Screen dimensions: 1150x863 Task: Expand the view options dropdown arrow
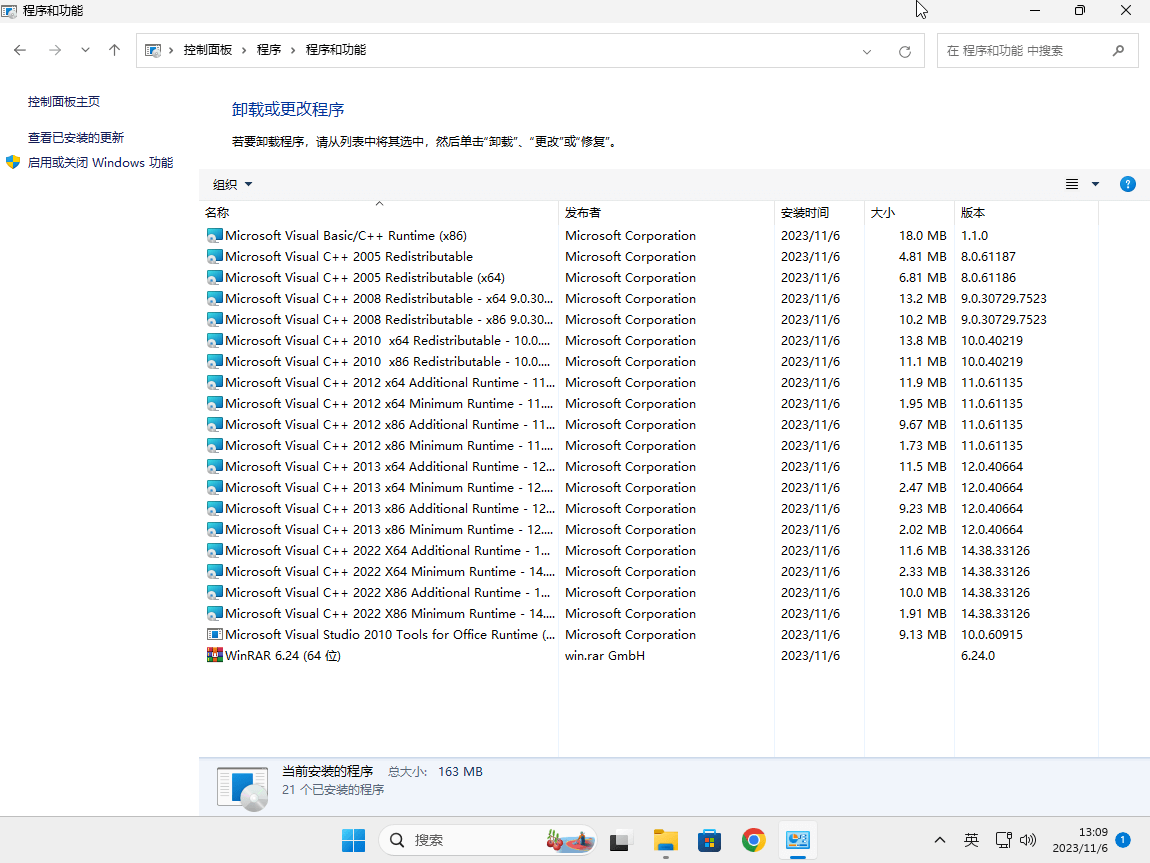[x=1096, y=184]
